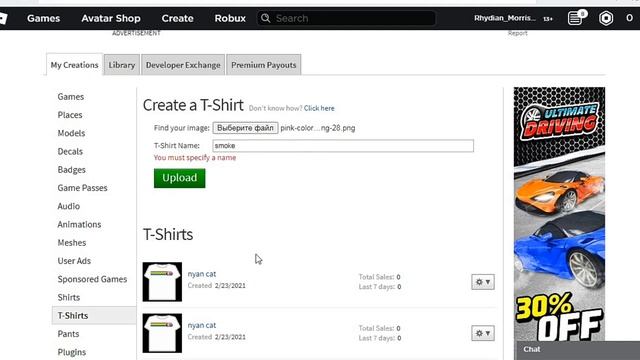This screenshot has height=360, width=640.
Task: Select User Ads in sidebar
Action: [74, 261]
